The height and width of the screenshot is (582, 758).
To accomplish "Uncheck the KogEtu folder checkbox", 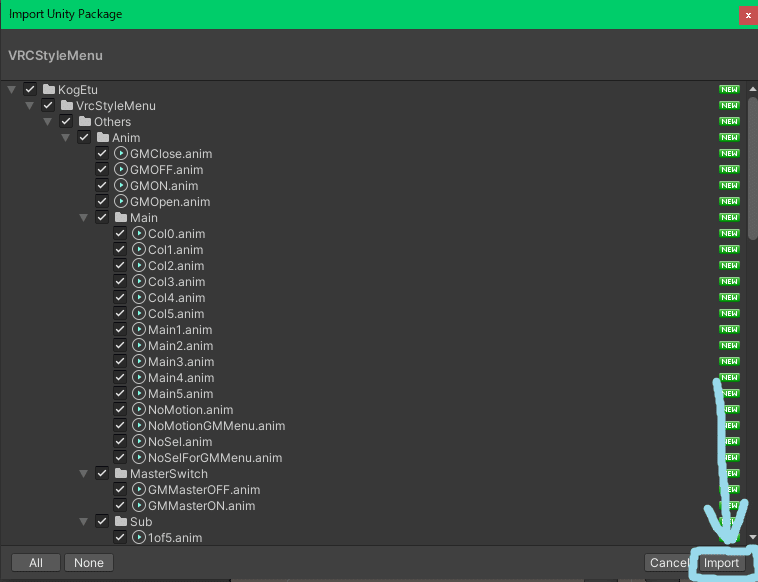I will pyautogui.click(x=30, y=89).
